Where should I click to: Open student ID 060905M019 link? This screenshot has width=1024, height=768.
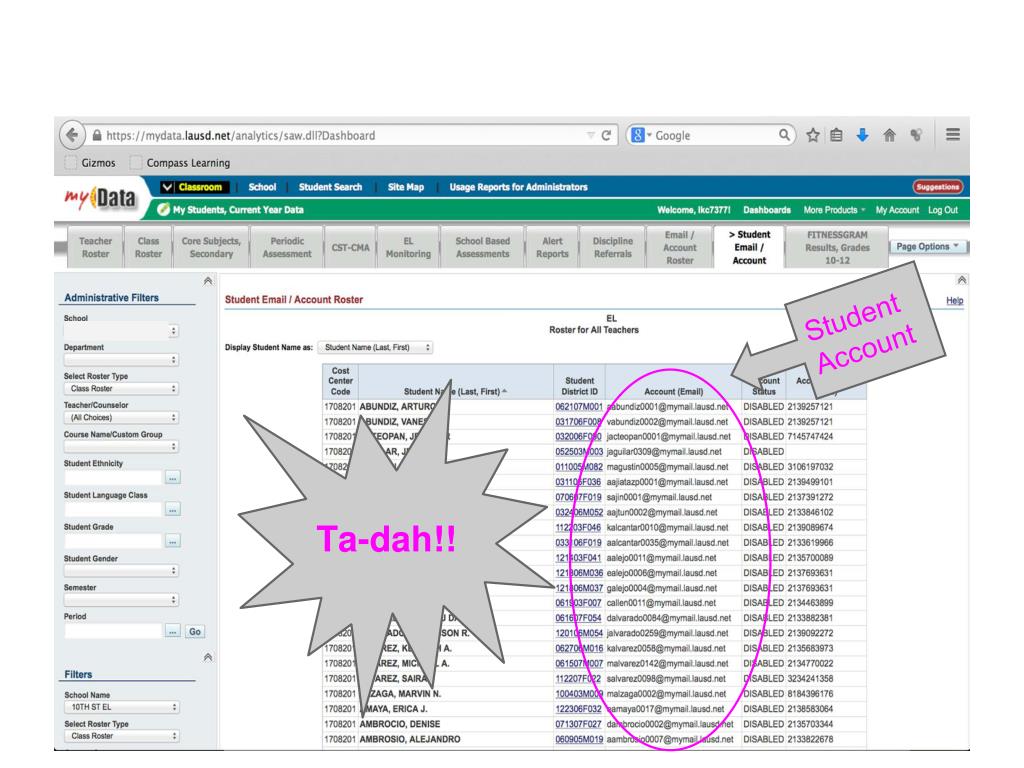579,739
